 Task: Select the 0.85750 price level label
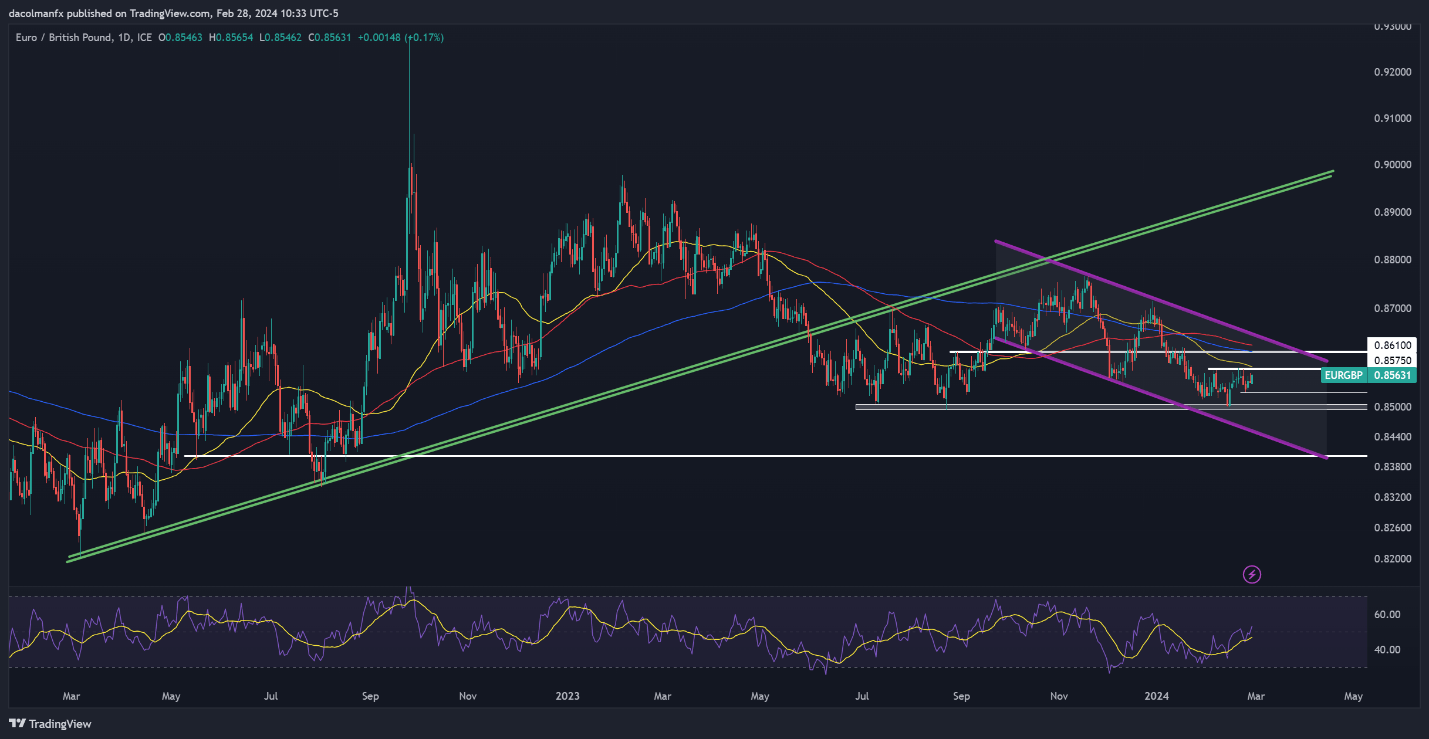[1391, 360]
